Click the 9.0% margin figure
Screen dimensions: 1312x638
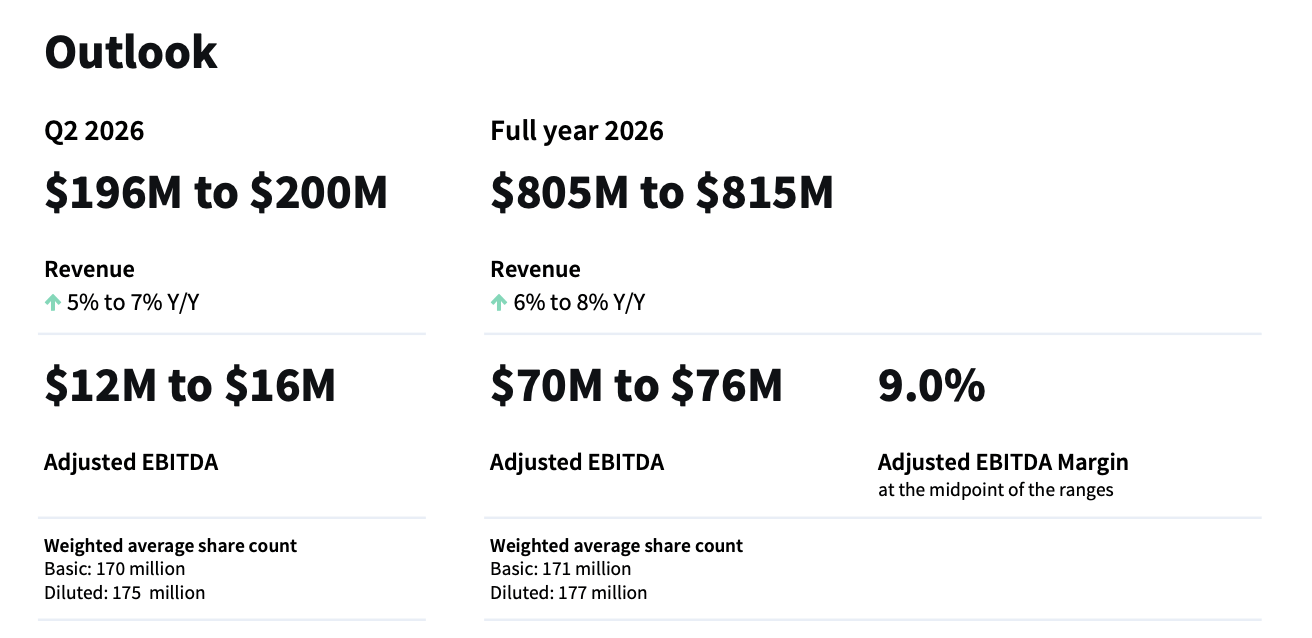point(931,386)
